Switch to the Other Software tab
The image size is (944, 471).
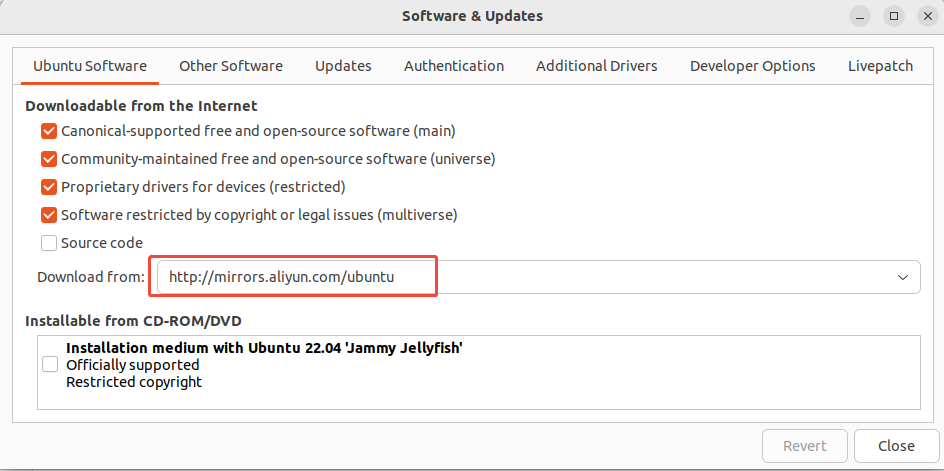click(x=231, y=66)
